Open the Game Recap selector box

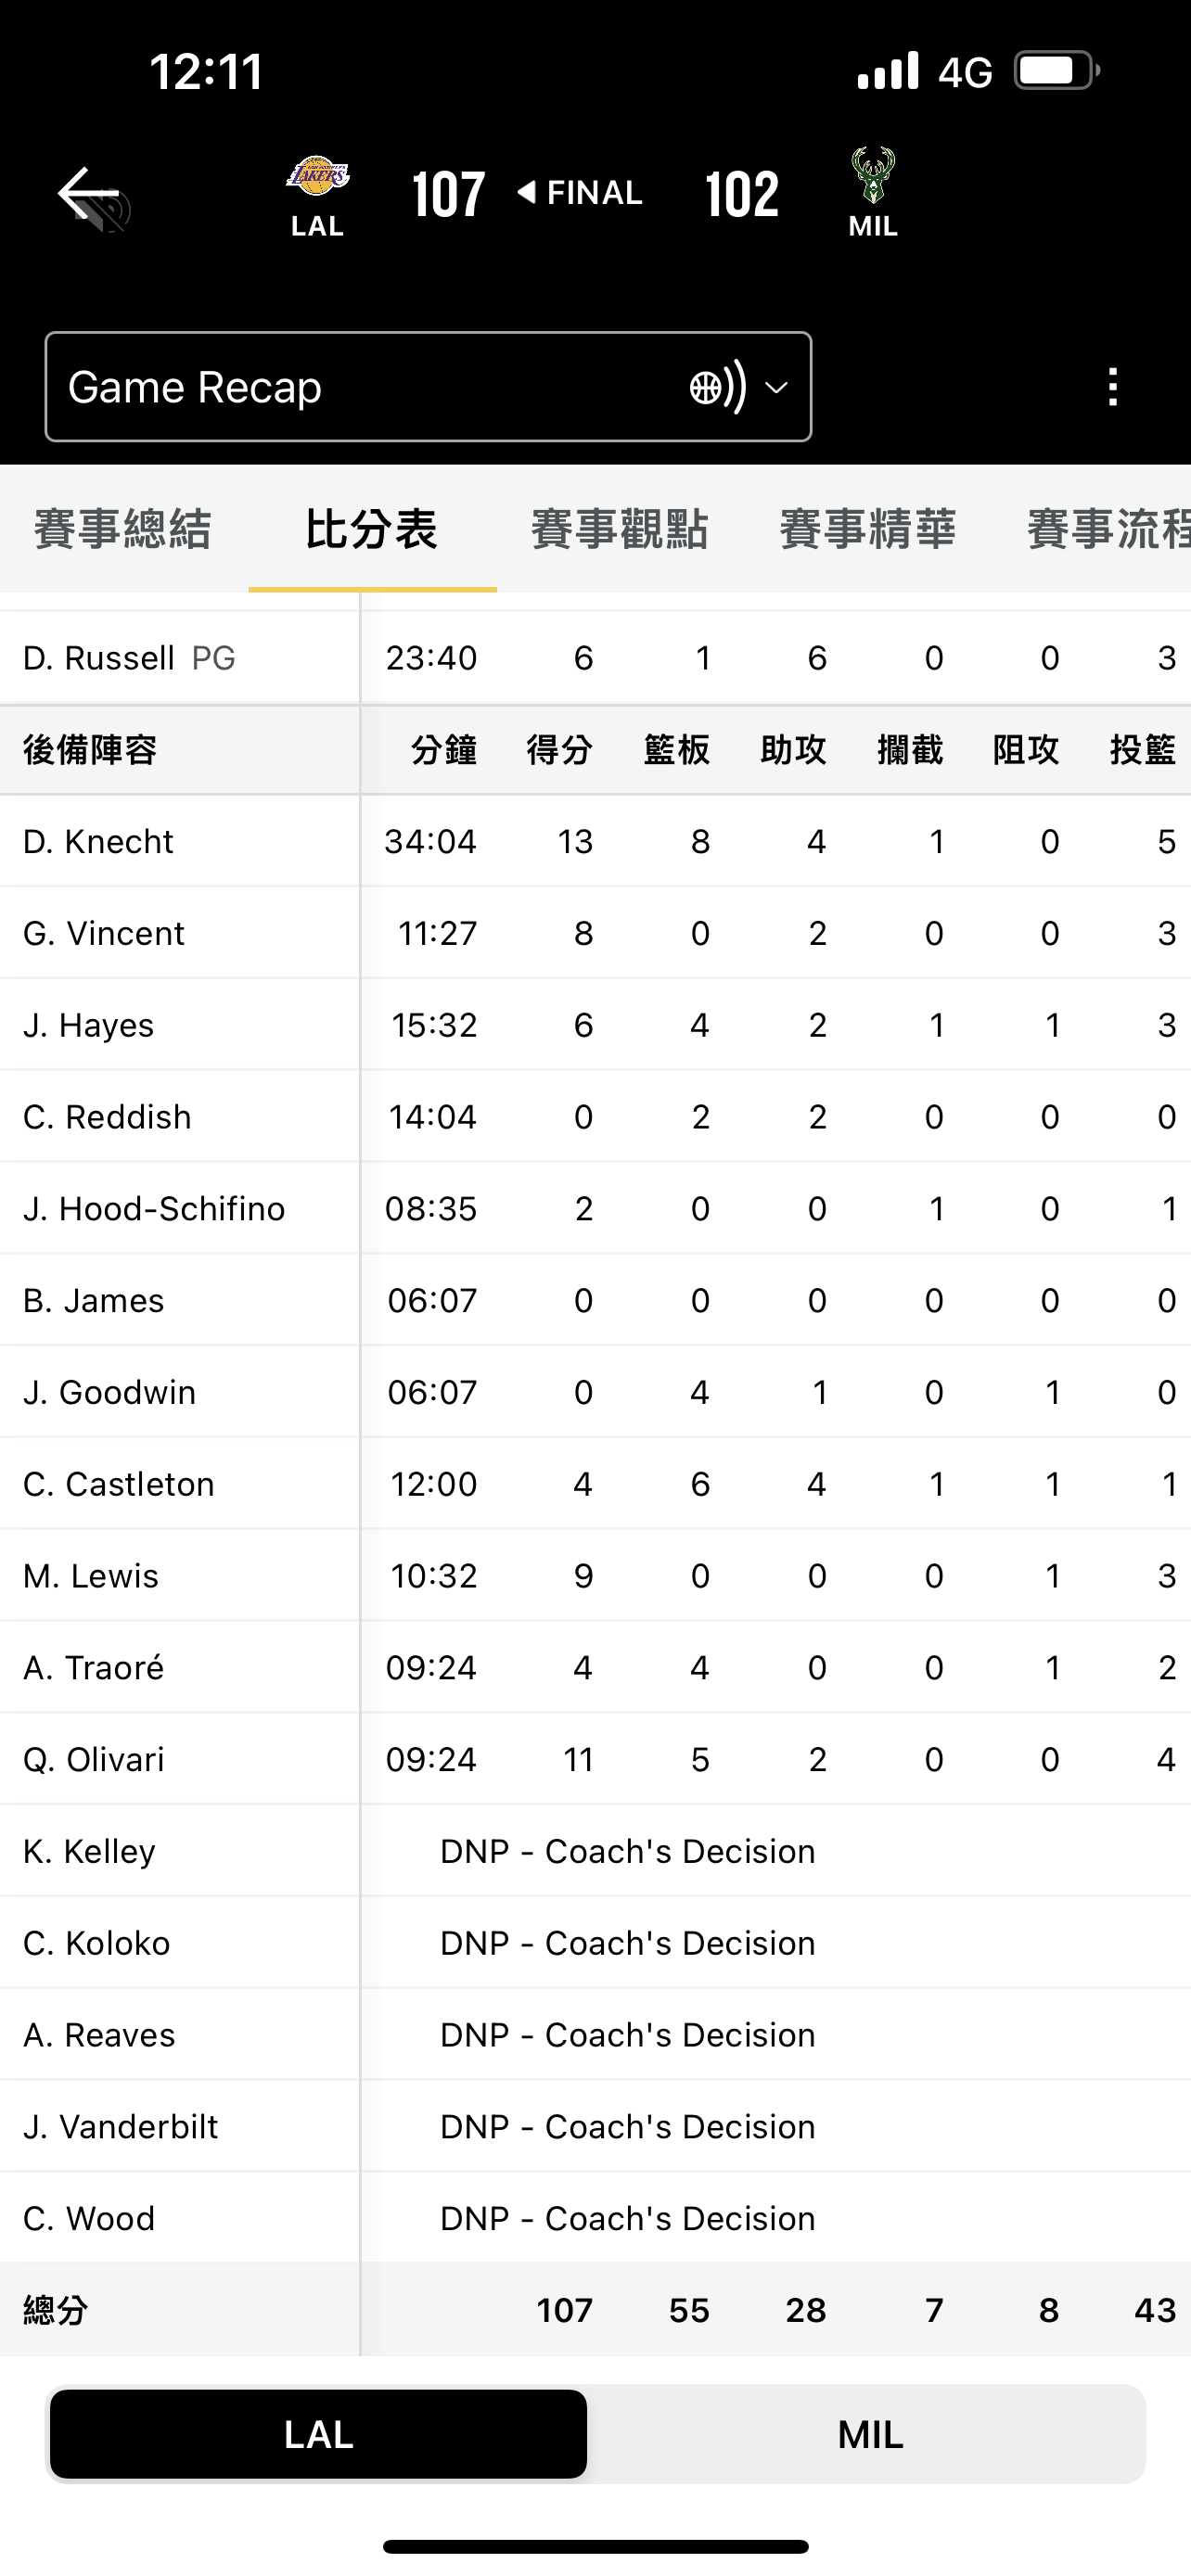[x=428, y=387]
